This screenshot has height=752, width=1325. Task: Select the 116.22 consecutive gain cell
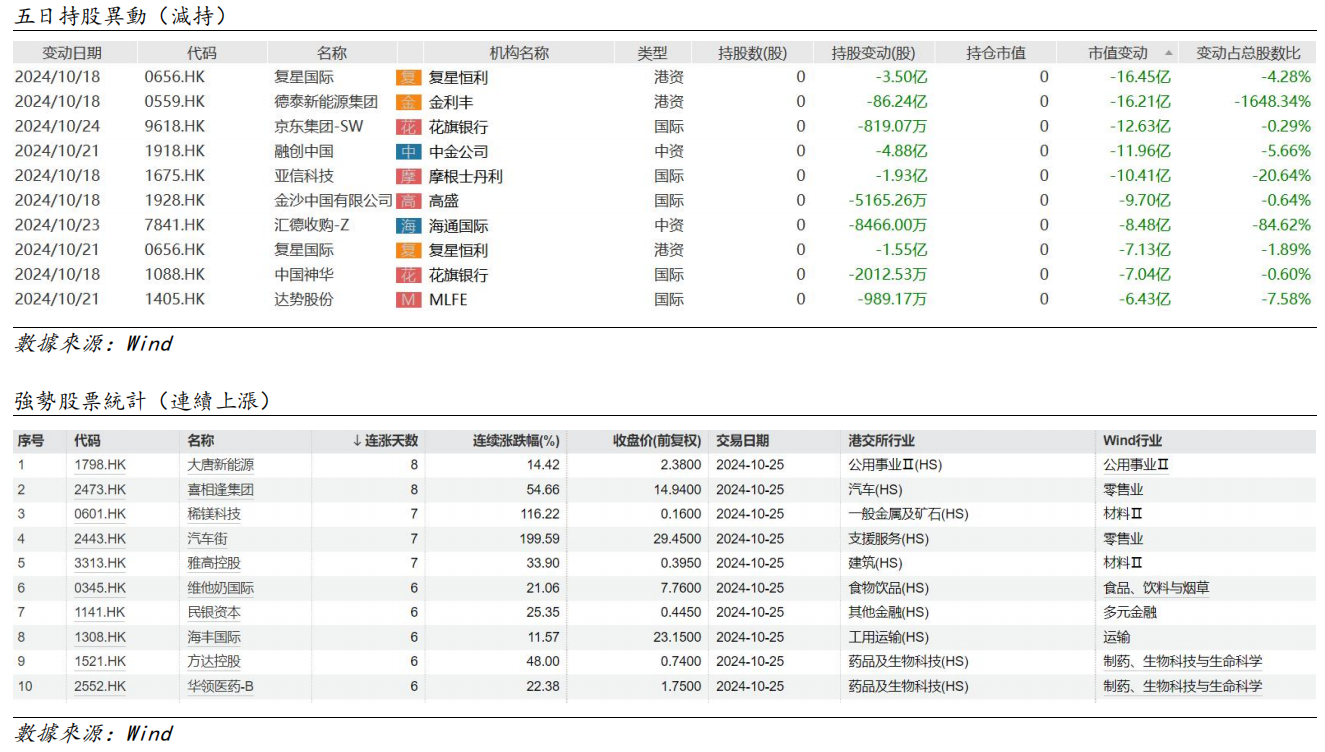coord(539,514)
